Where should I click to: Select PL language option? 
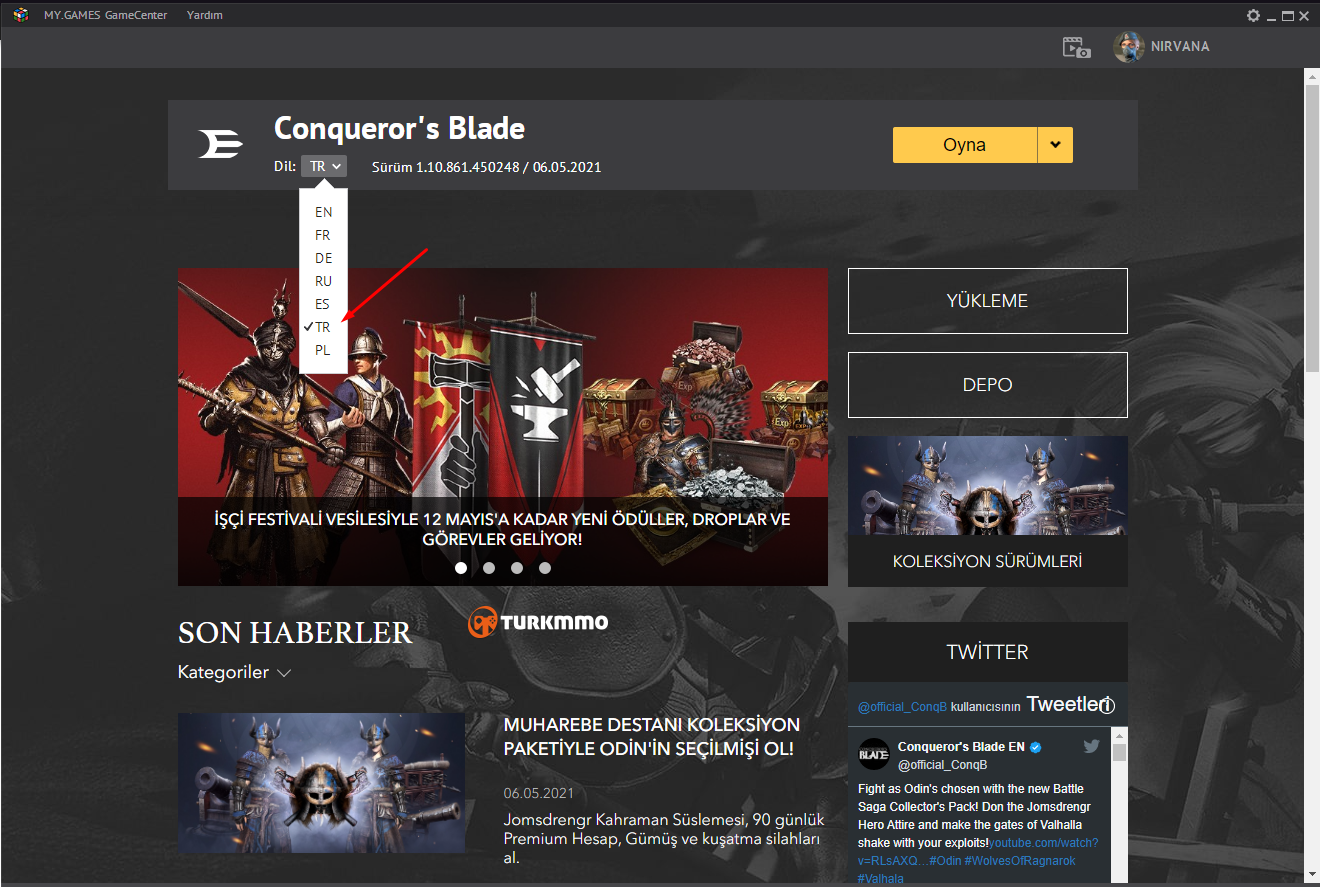pyautogui.click(x=323, y=350)
